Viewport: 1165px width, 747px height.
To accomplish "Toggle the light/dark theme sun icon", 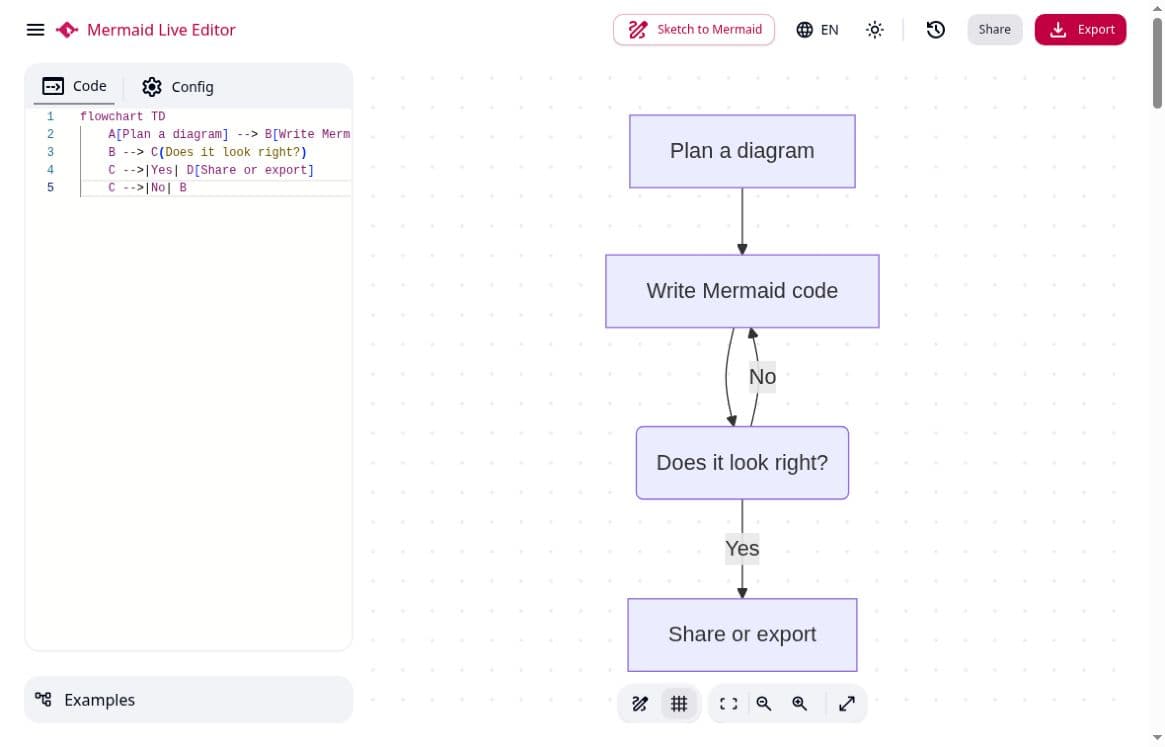I will [x=874, y=30].
